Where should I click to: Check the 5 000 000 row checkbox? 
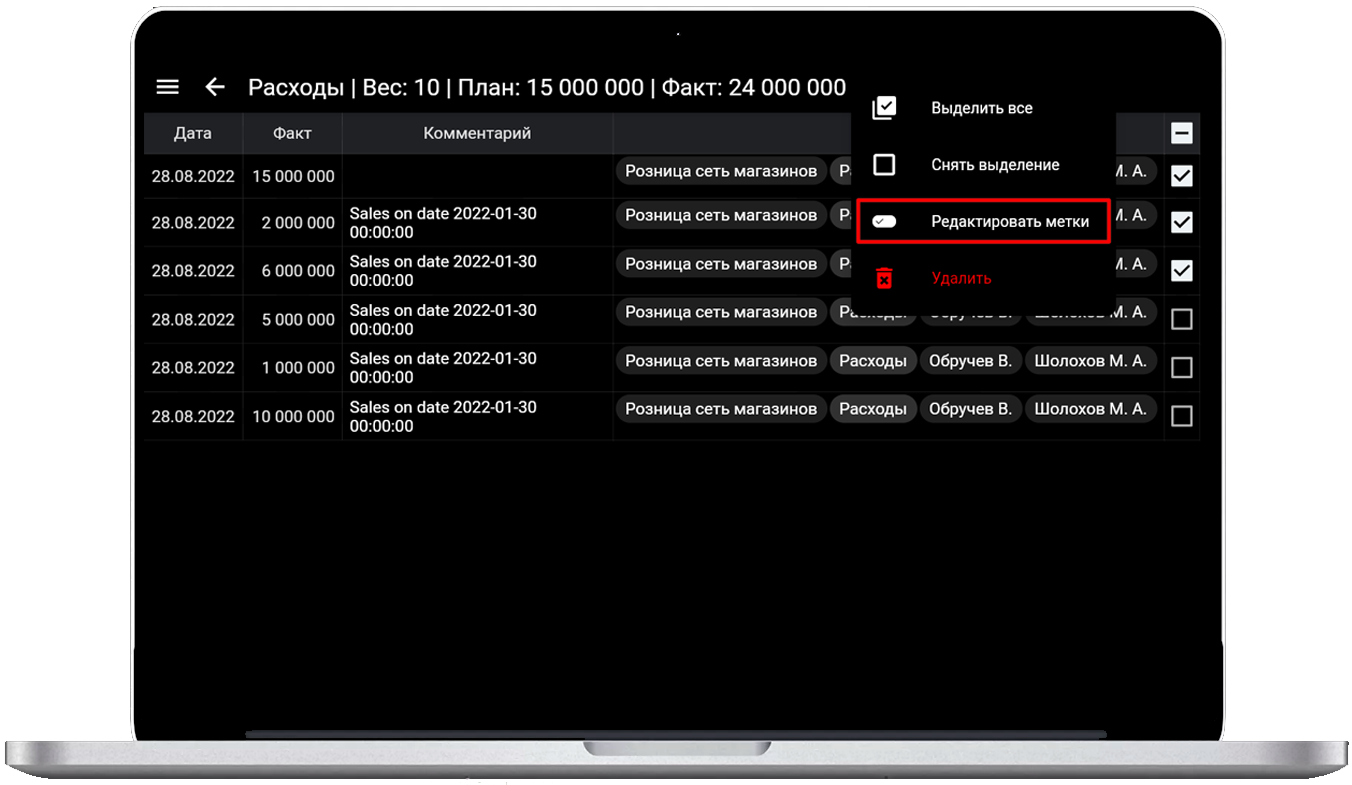1181,319
